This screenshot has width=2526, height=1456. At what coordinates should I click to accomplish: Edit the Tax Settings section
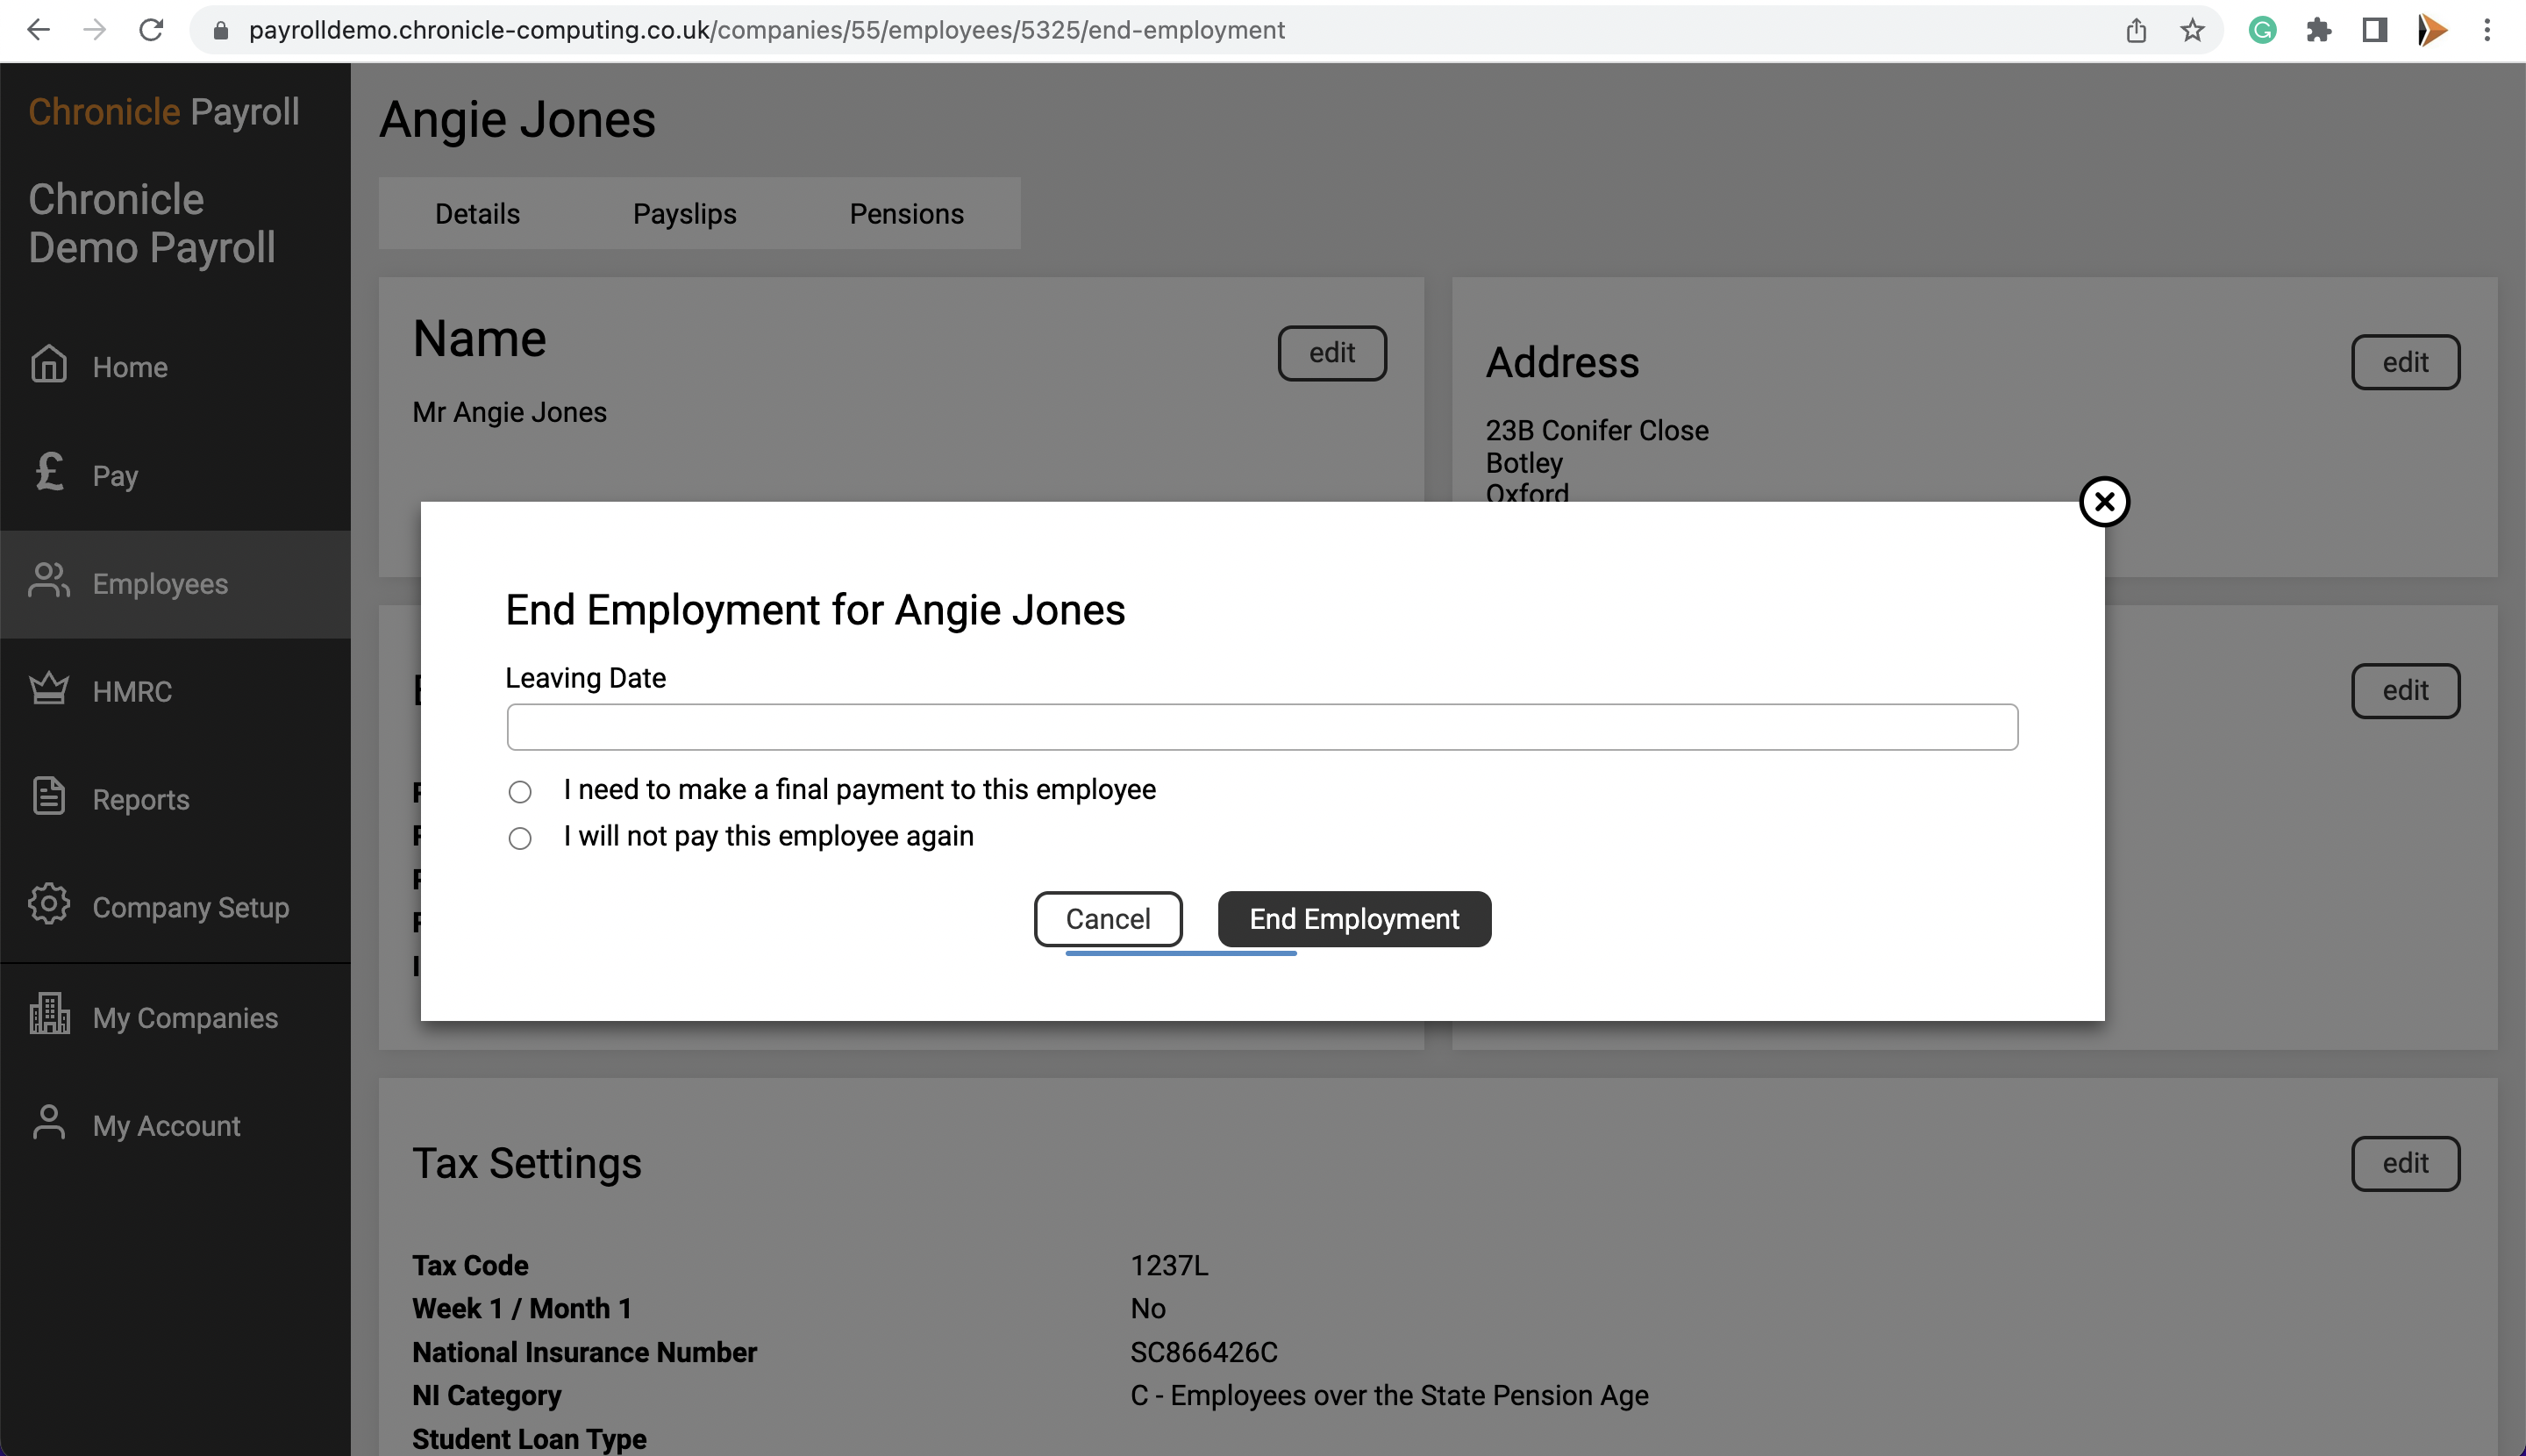coord(2404,1163)
